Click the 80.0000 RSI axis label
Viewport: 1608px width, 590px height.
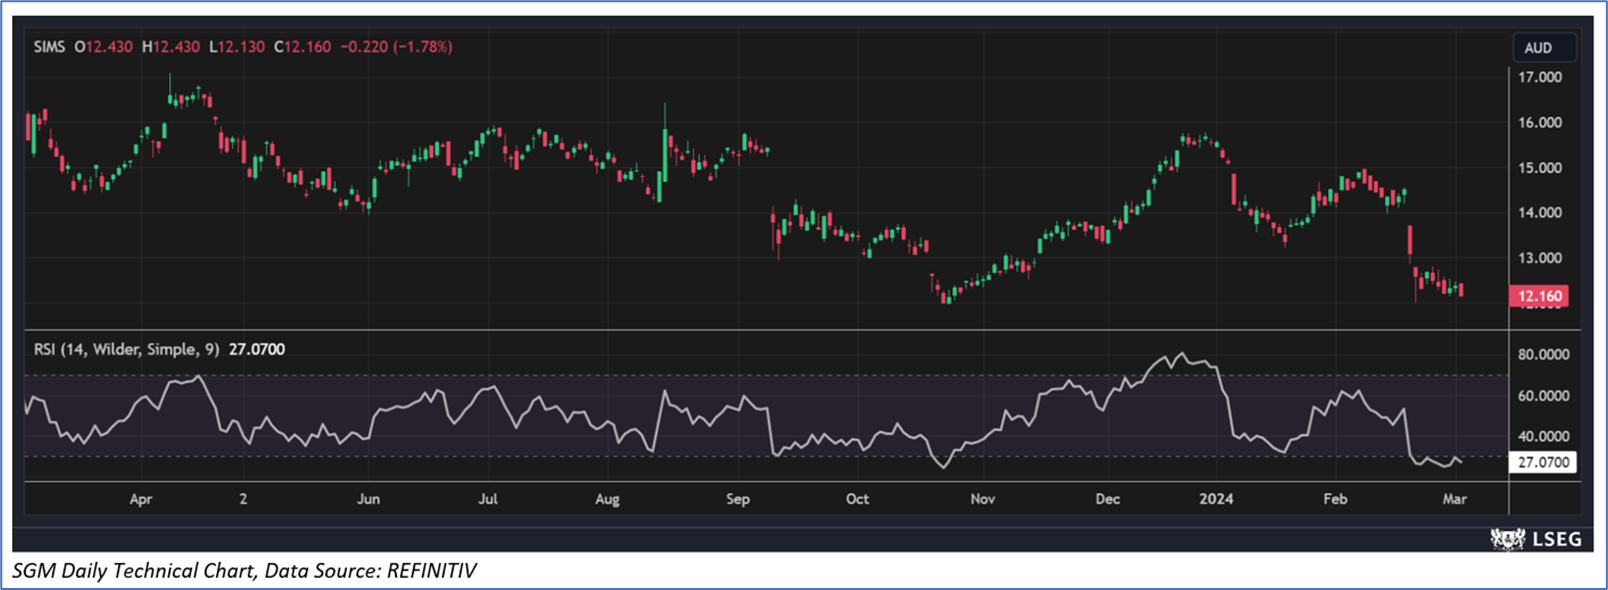1543,354
